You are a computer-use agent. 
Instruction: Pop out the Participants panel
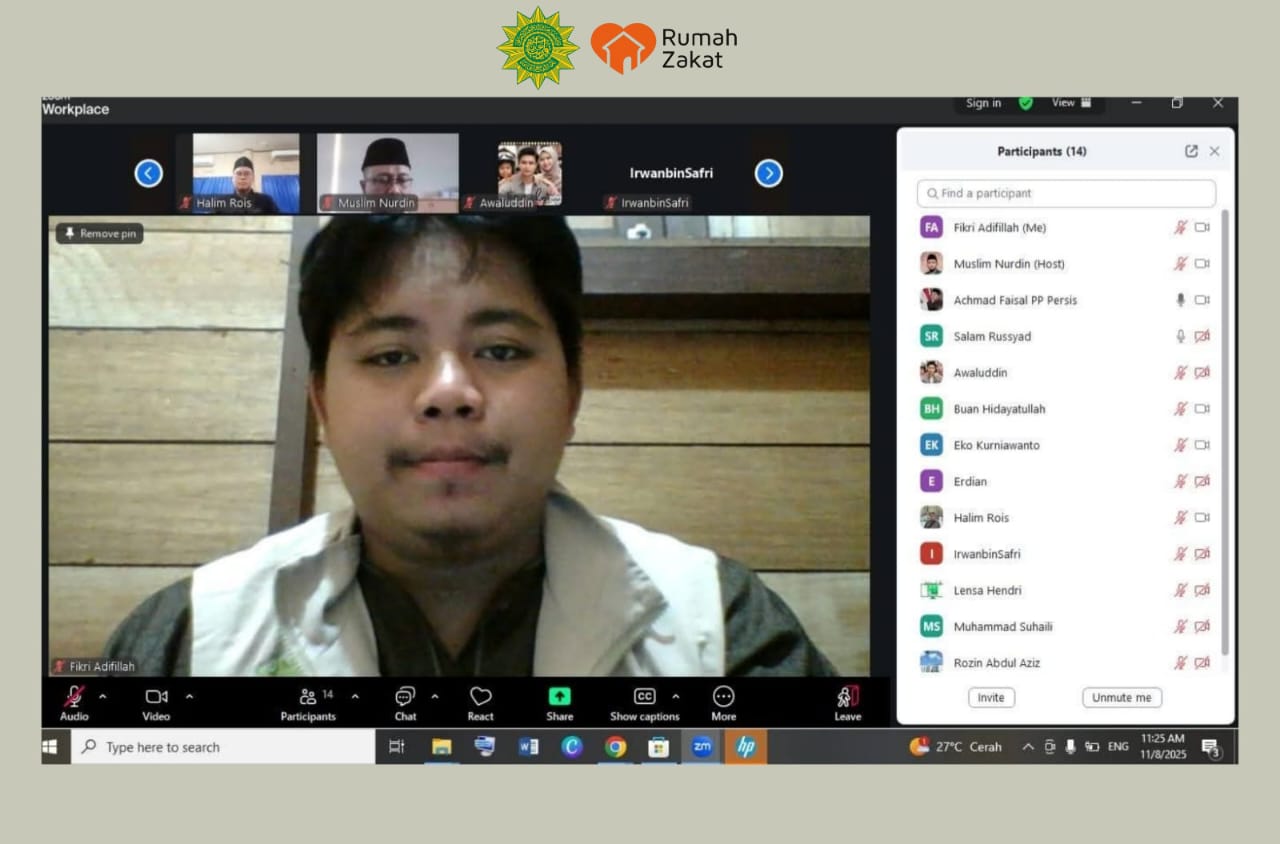pos(1191,151)
